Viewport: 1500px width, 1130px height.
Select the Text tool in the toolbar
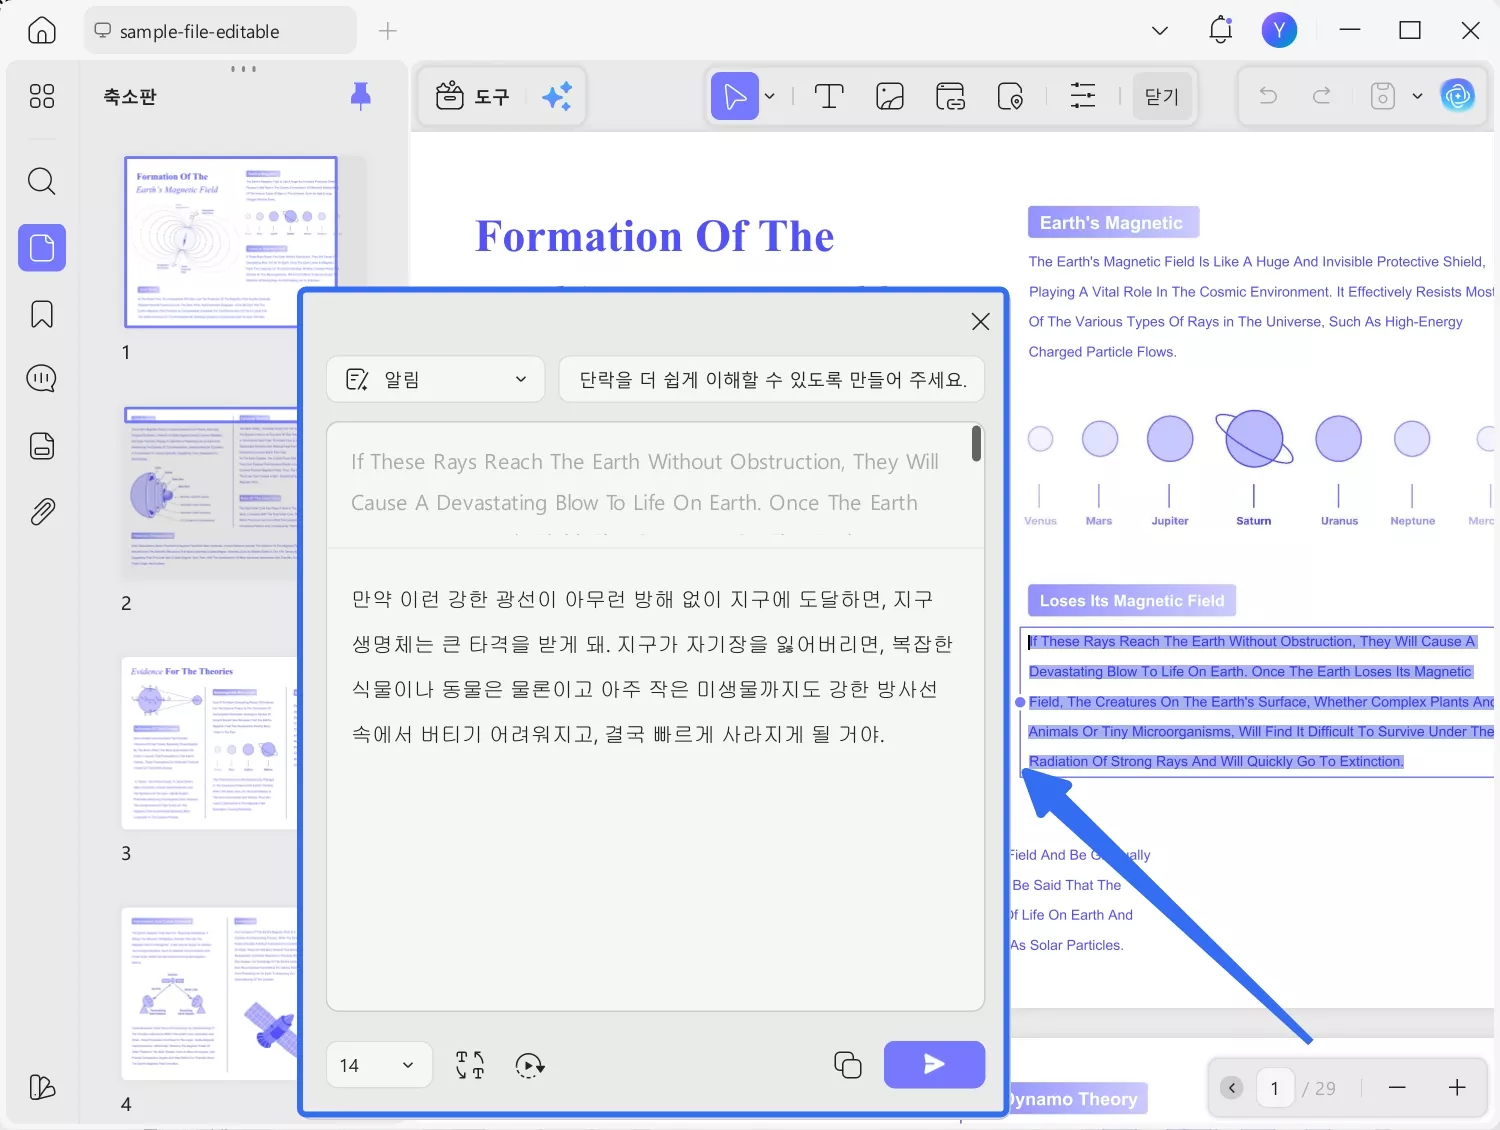(829, 95)
